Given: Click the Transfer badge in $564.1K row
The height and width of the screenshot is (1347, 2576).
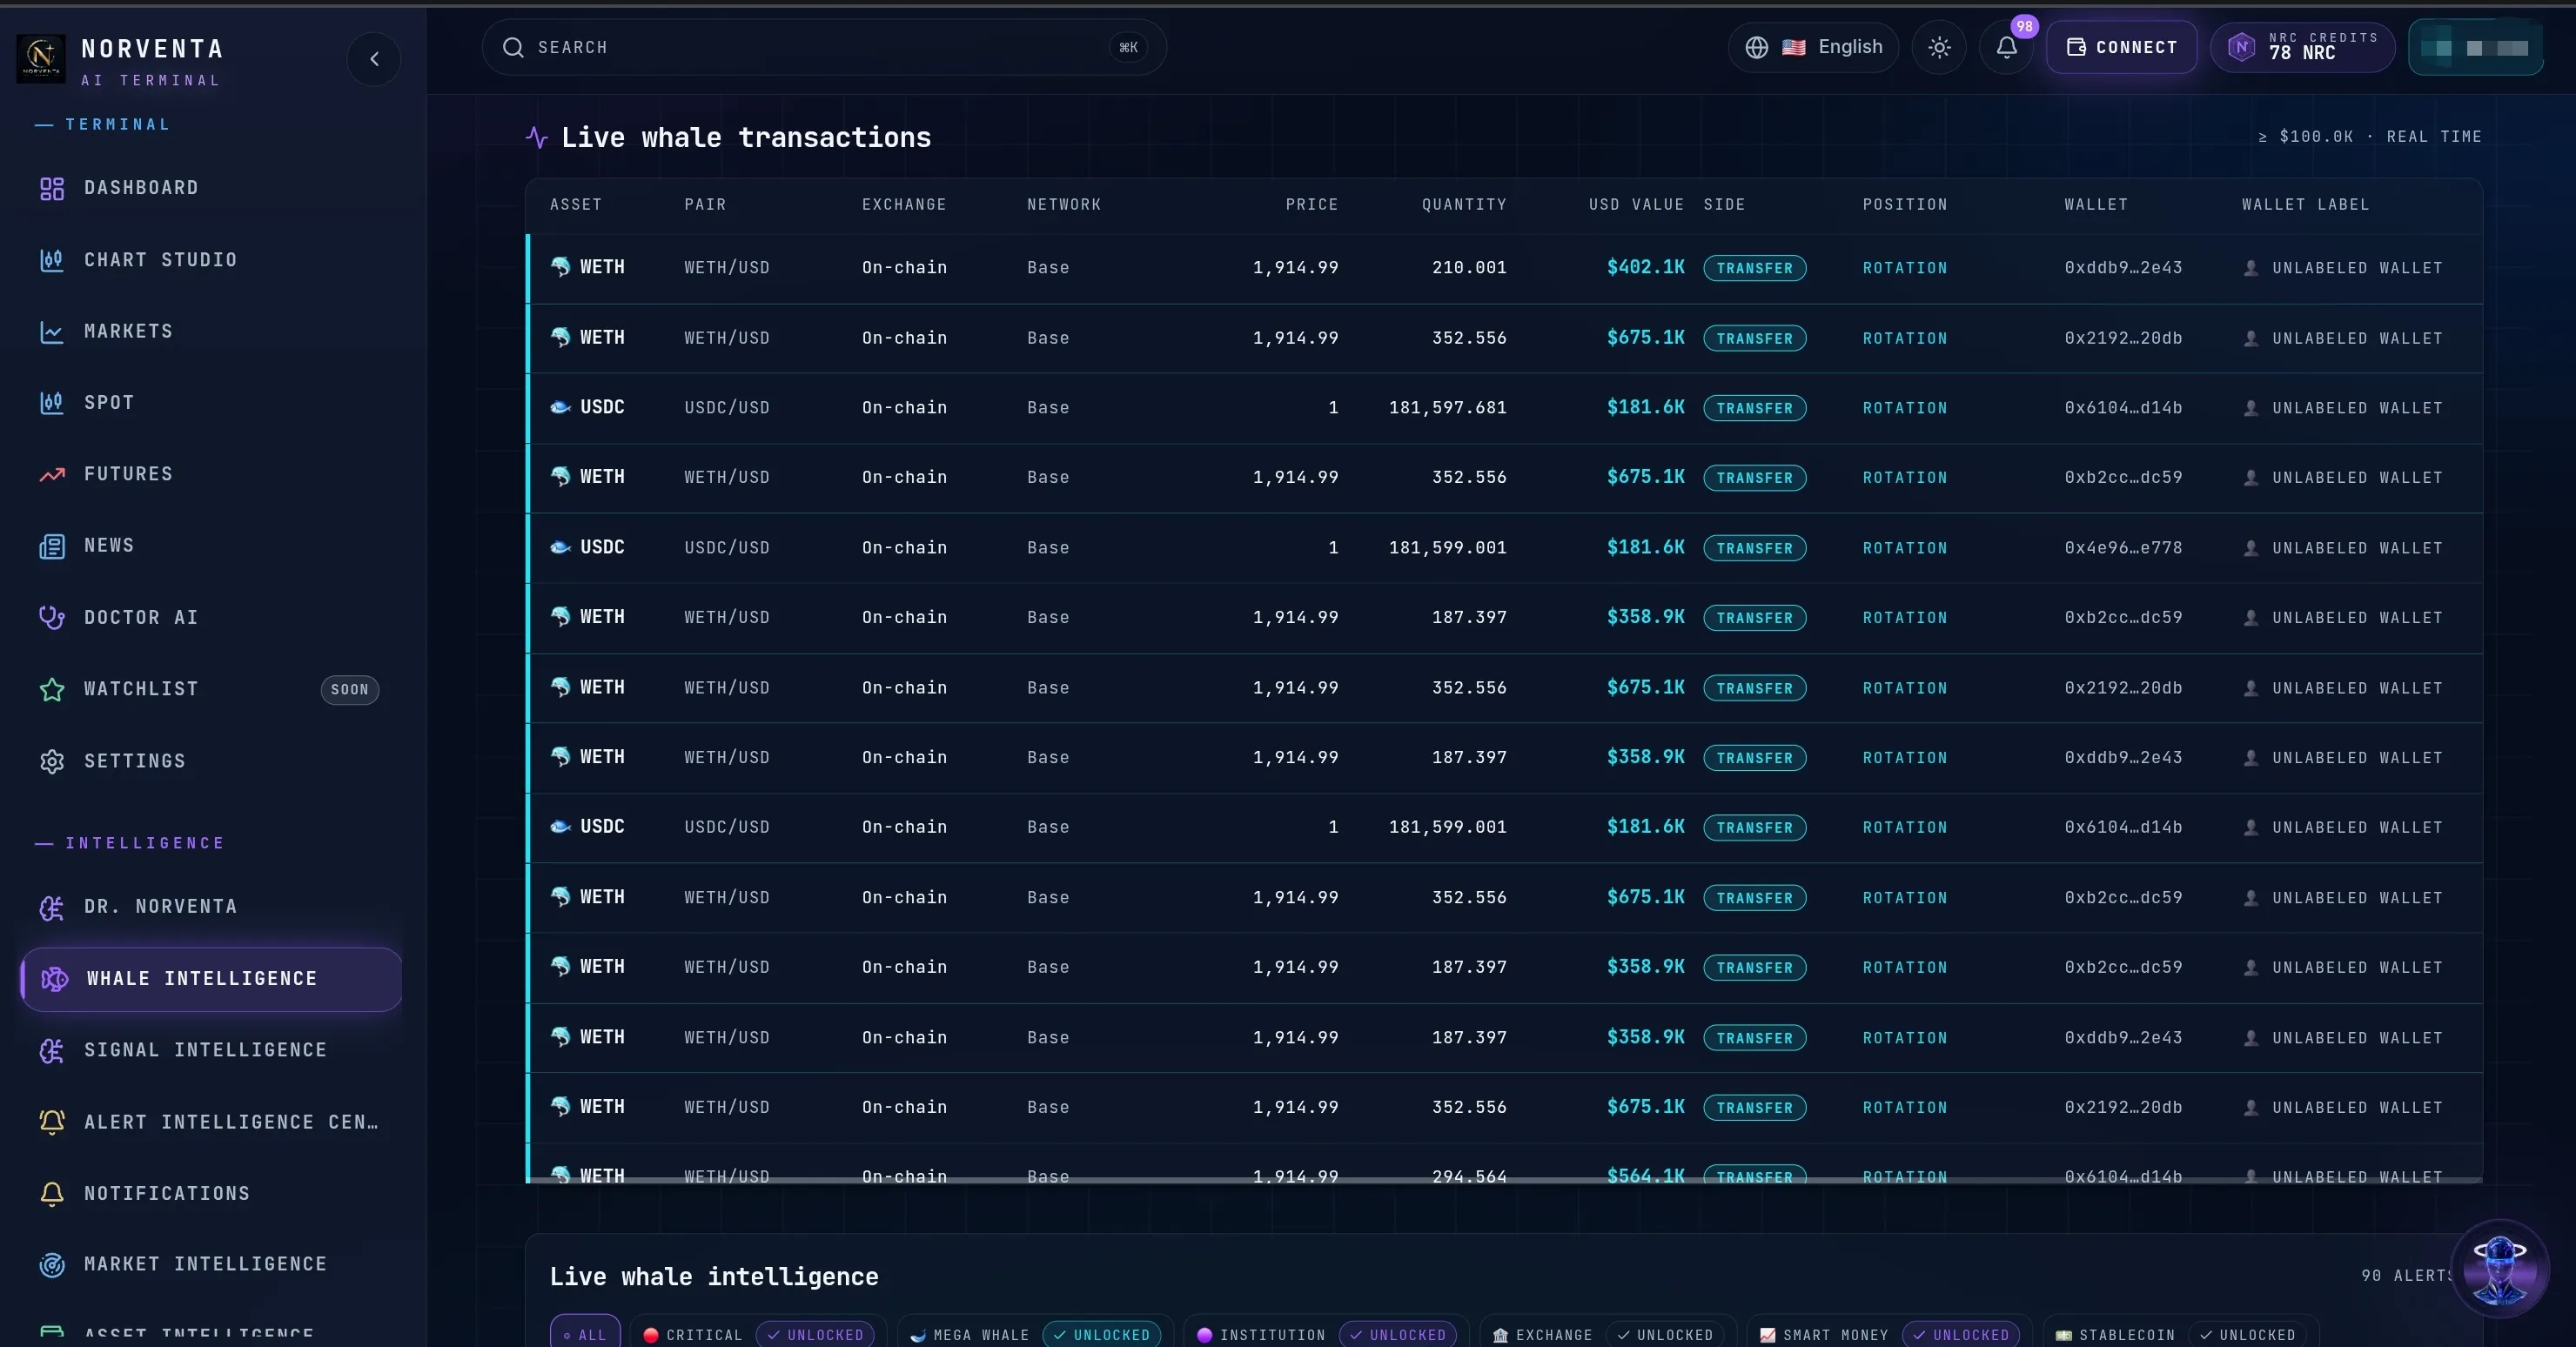Looking at the screenshot, I should pos(1754,1176).
